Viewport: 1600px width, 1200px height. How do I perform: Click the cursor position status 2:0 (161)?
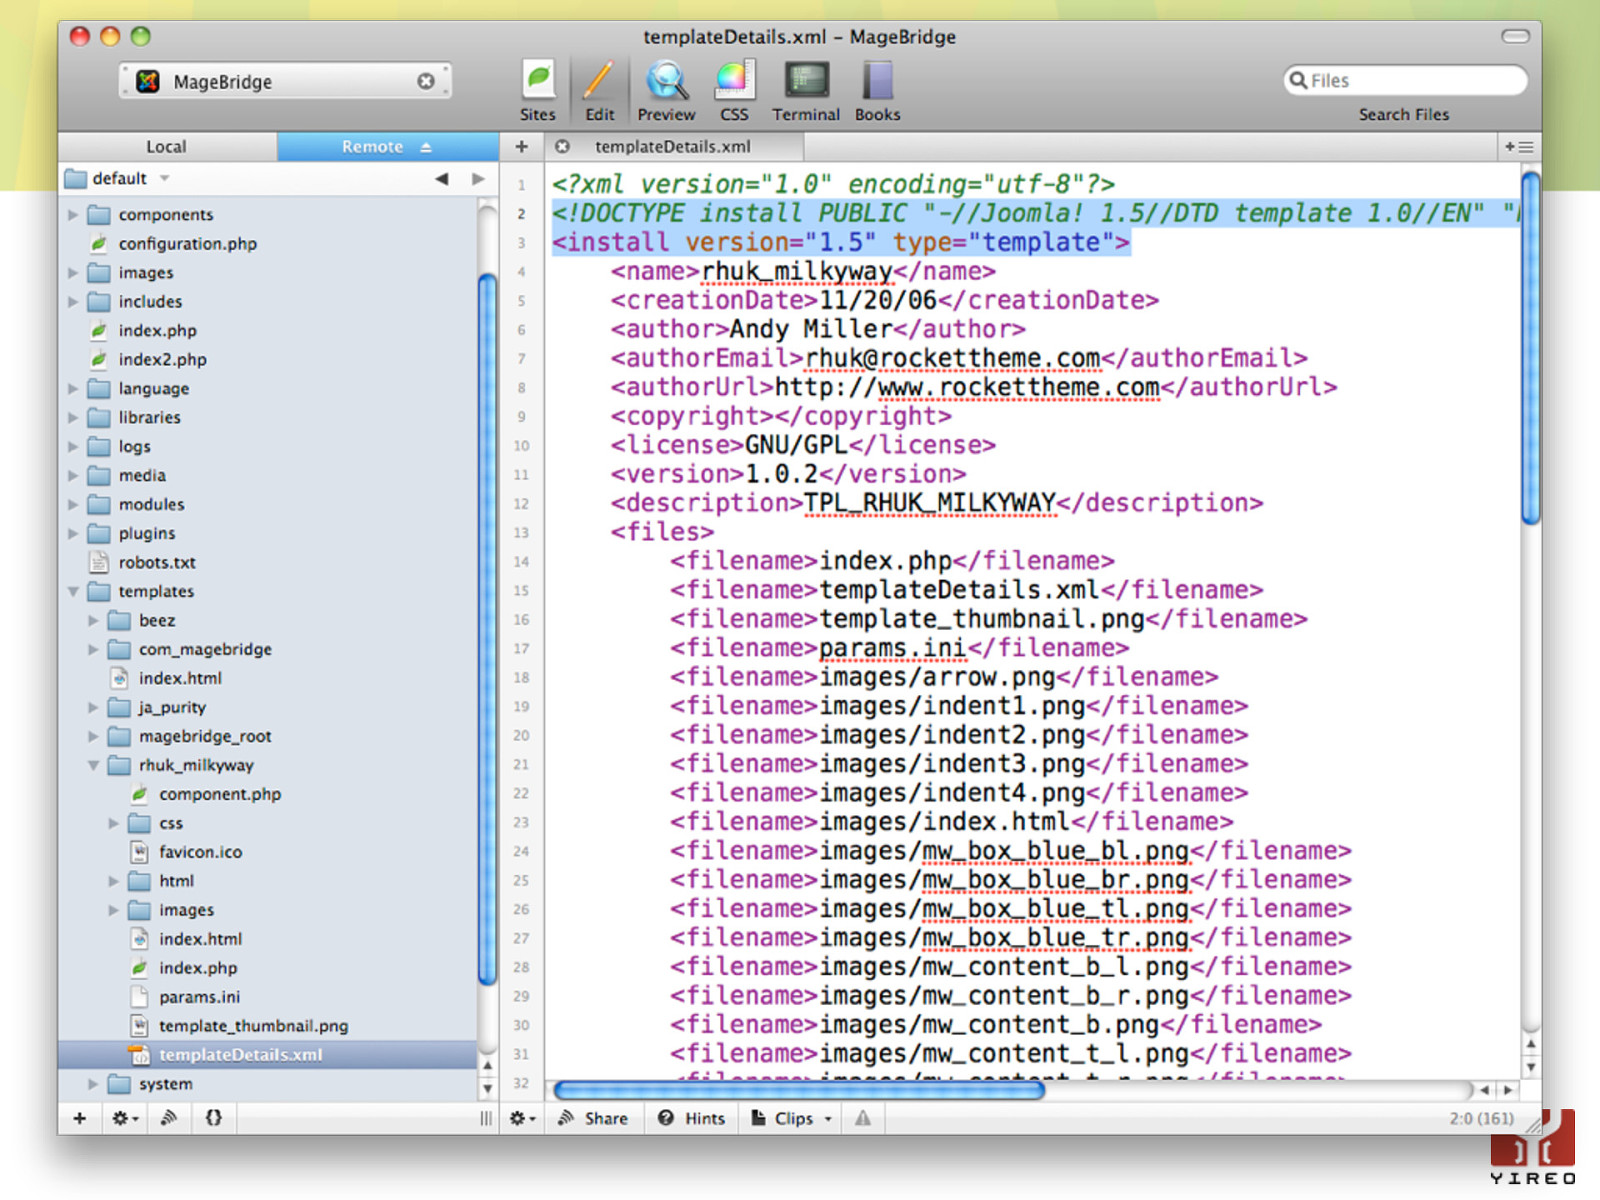coord(1482,1118)
